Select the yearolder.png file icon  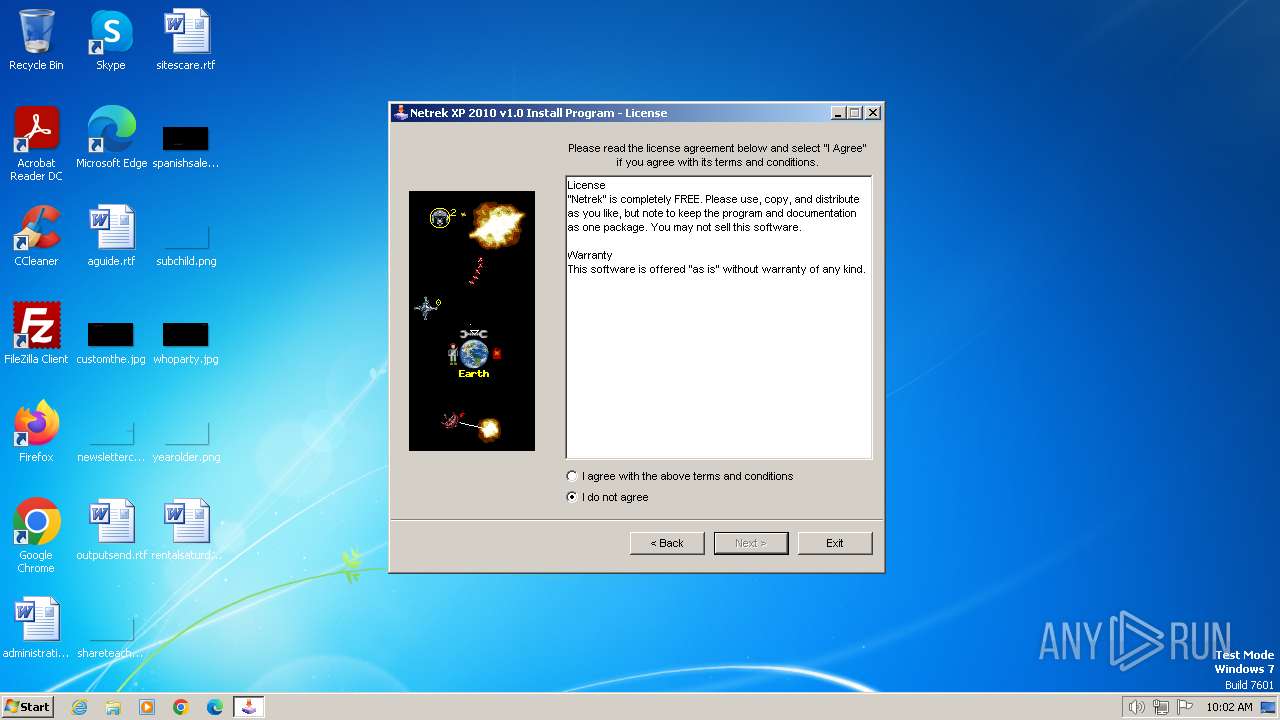pos(186,439)
